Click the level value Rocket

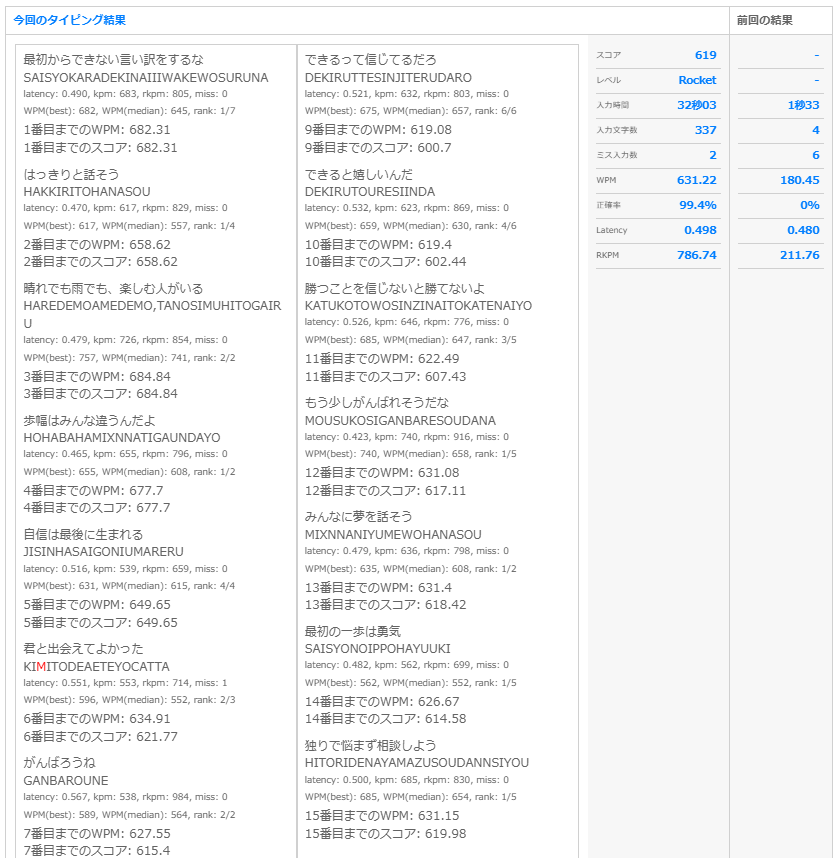click(x=697, y=80)
